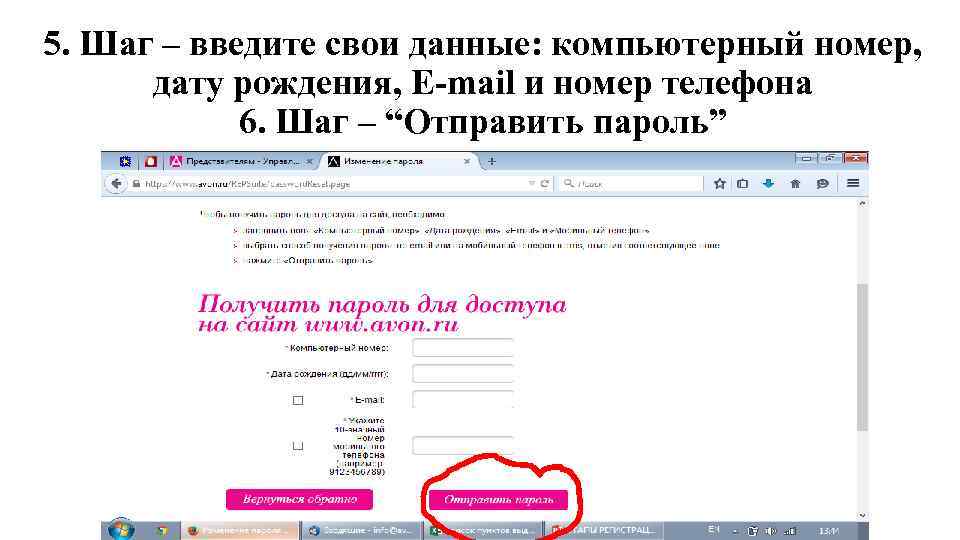This screenshot has width=960, height=540.
Task: Open the Windows Start button
Action: (121, 530)
